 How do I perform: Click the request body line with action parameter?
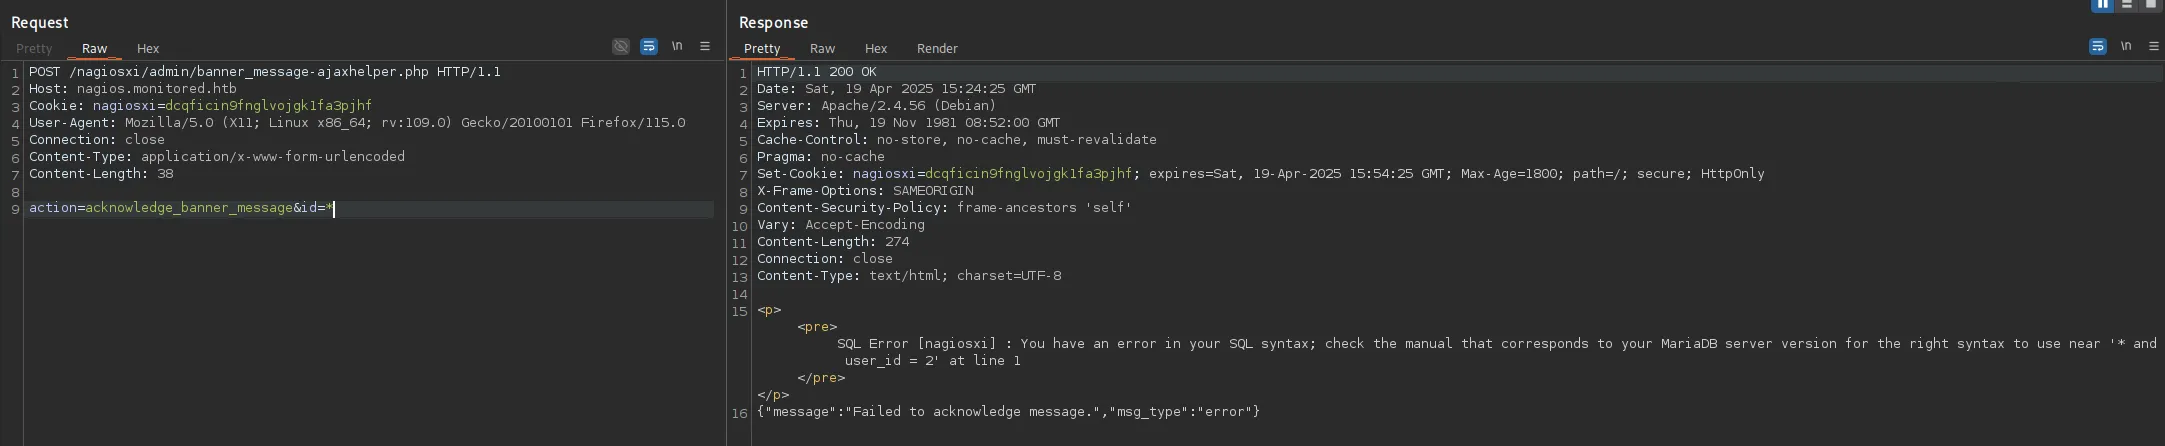[180, 208]
